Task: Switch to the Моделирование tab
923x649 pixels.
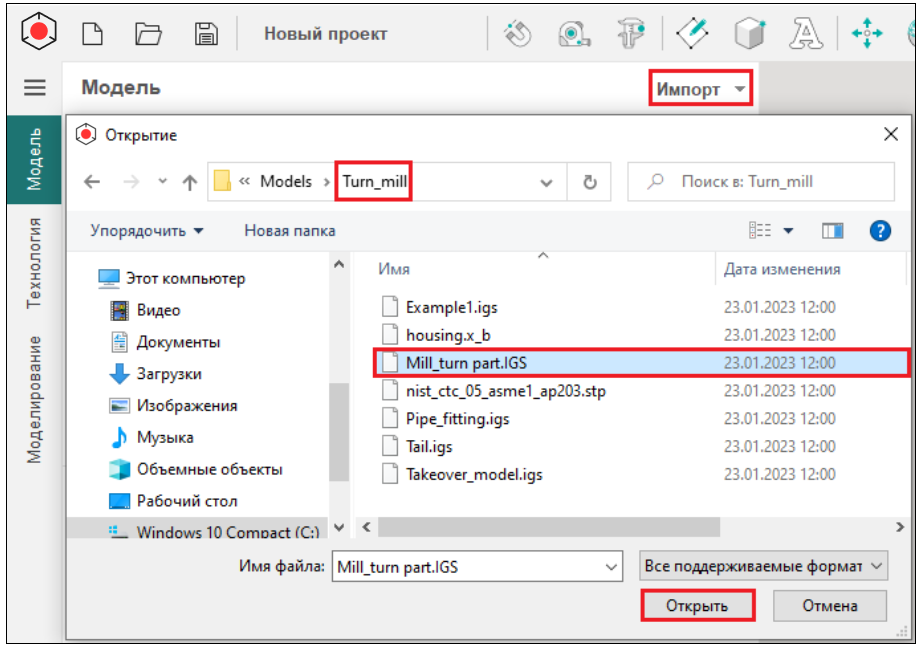Action: tap(35, 398)
